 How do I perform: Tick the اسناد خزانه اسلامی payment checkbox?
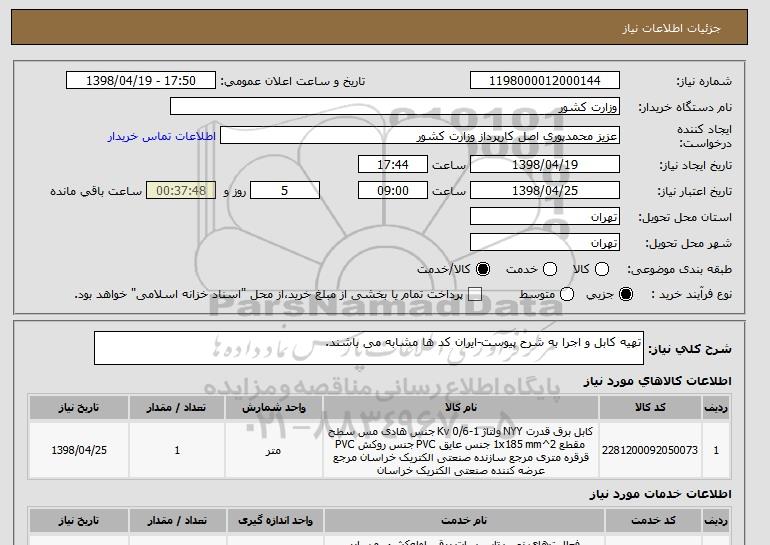[475, 294]
